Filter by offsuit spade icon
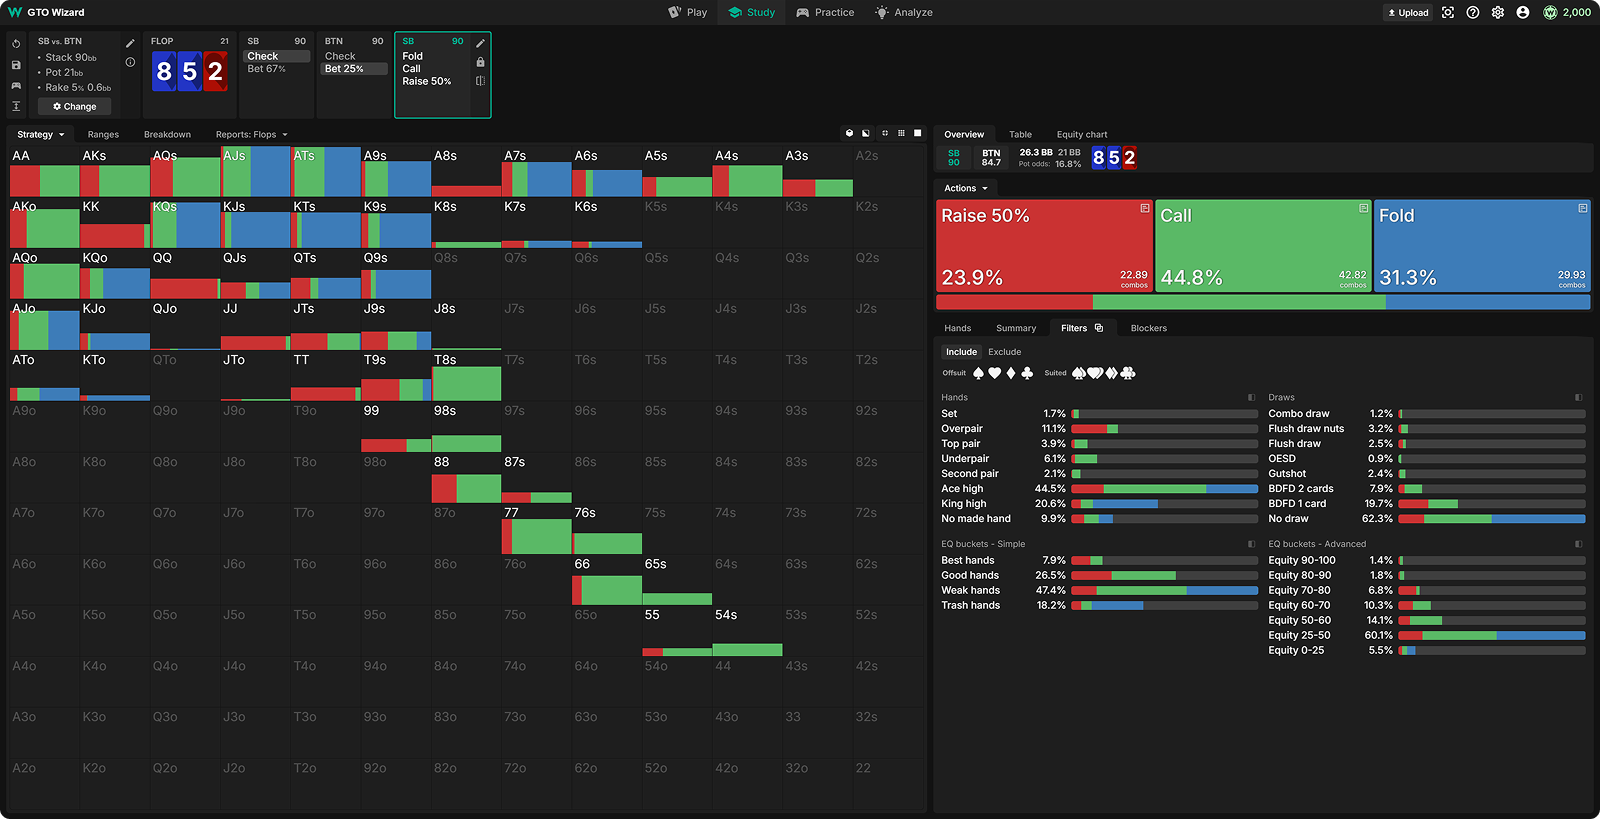The width and height of the screenshot is (1600, 819). click(978, 373)
